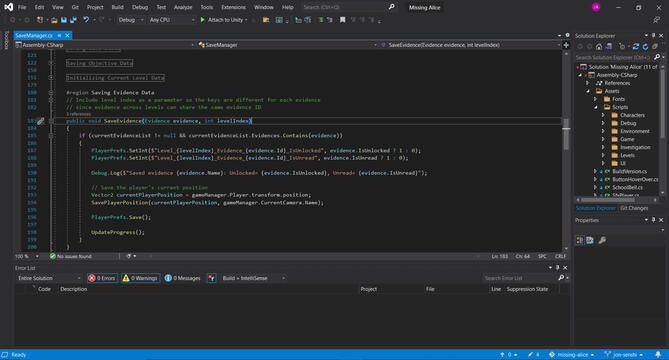Switch to the Git Changes tab

[x=634, y=208]
